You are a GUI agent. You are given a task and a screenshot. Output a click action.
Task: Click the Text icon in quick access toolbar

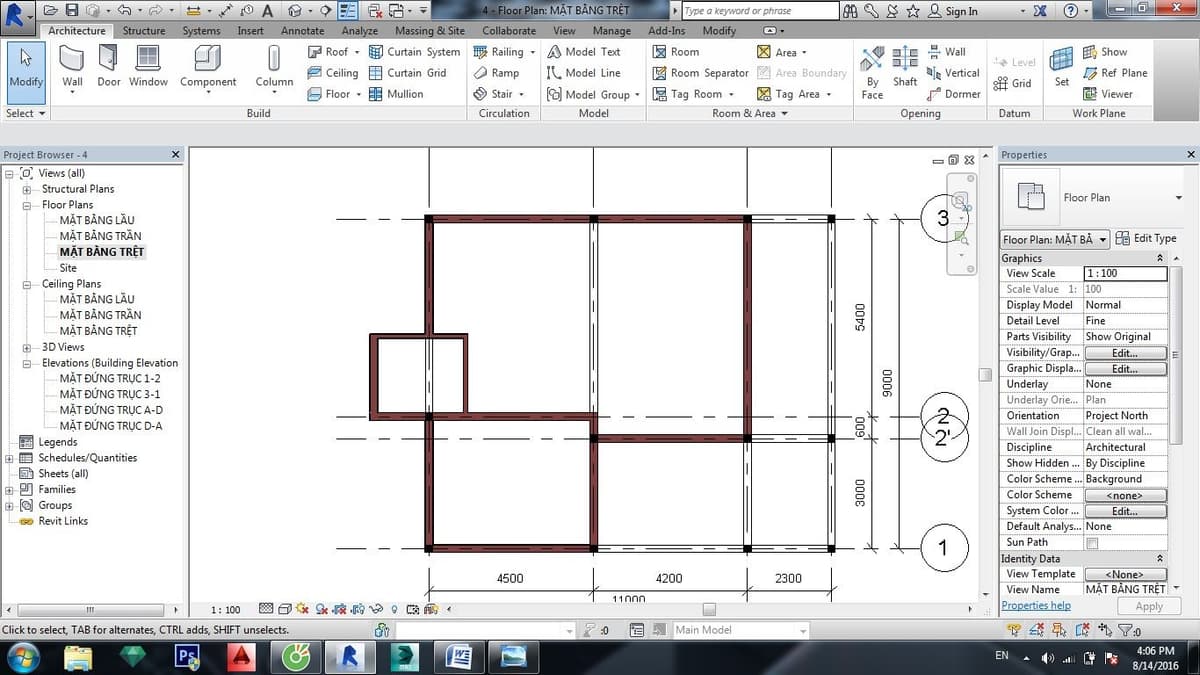click(268, 11)
